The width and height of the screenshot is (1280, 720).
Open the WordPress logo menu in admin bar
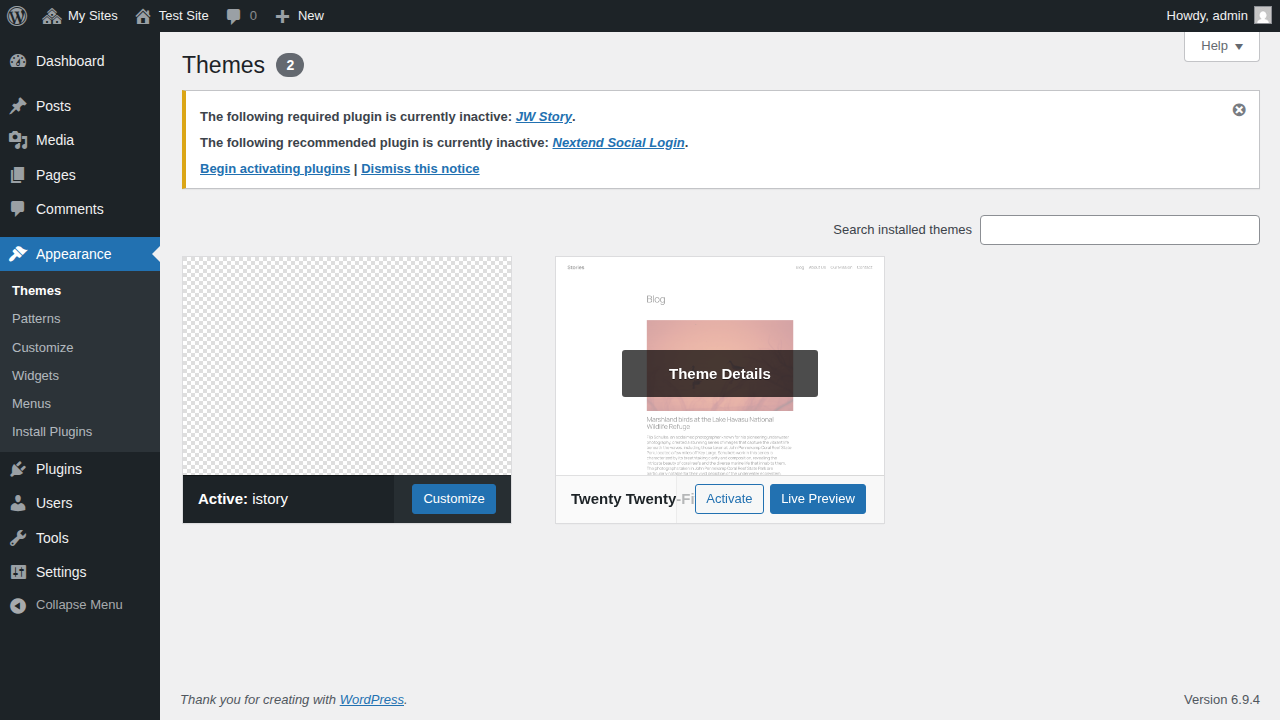coord(16,15)
